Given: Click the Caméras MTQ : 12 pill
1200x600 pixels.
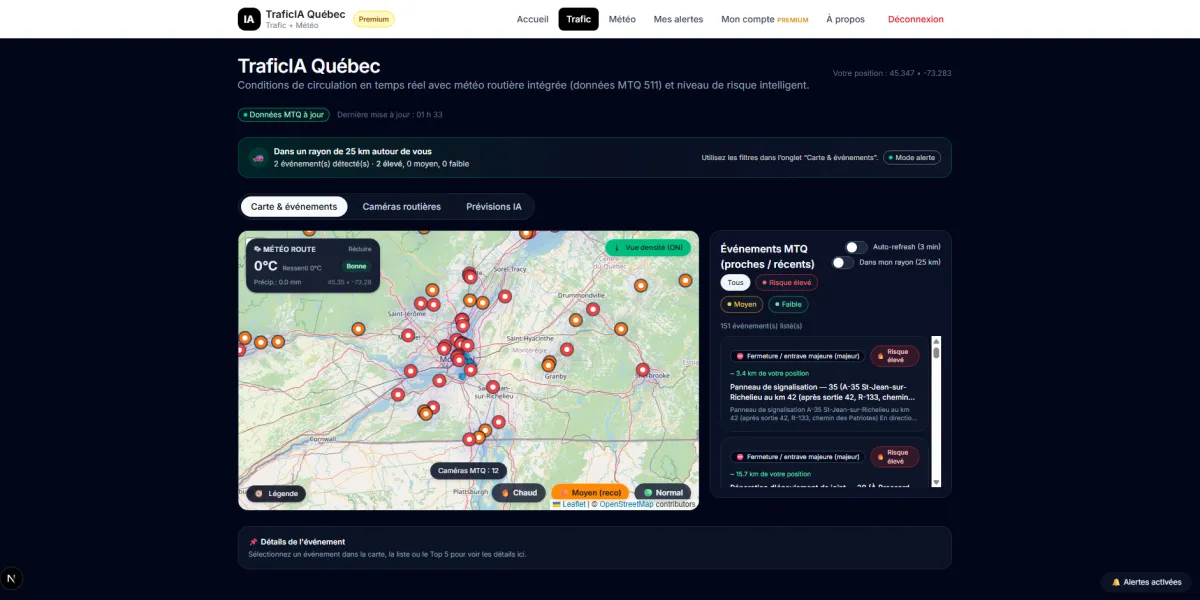Looking at the screenshot, I should point(468,470).
